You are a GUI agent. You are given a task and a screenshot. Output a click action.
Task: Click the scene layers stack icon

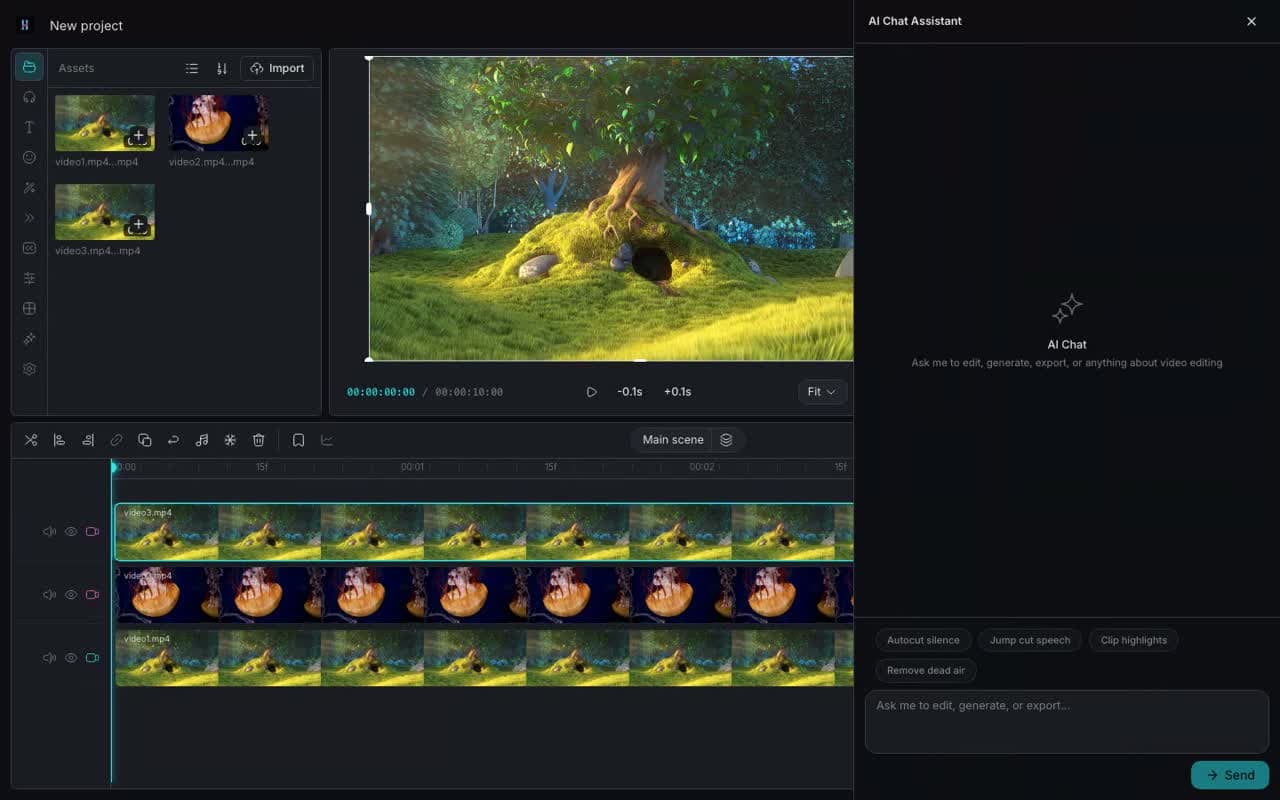pos(727,440)
